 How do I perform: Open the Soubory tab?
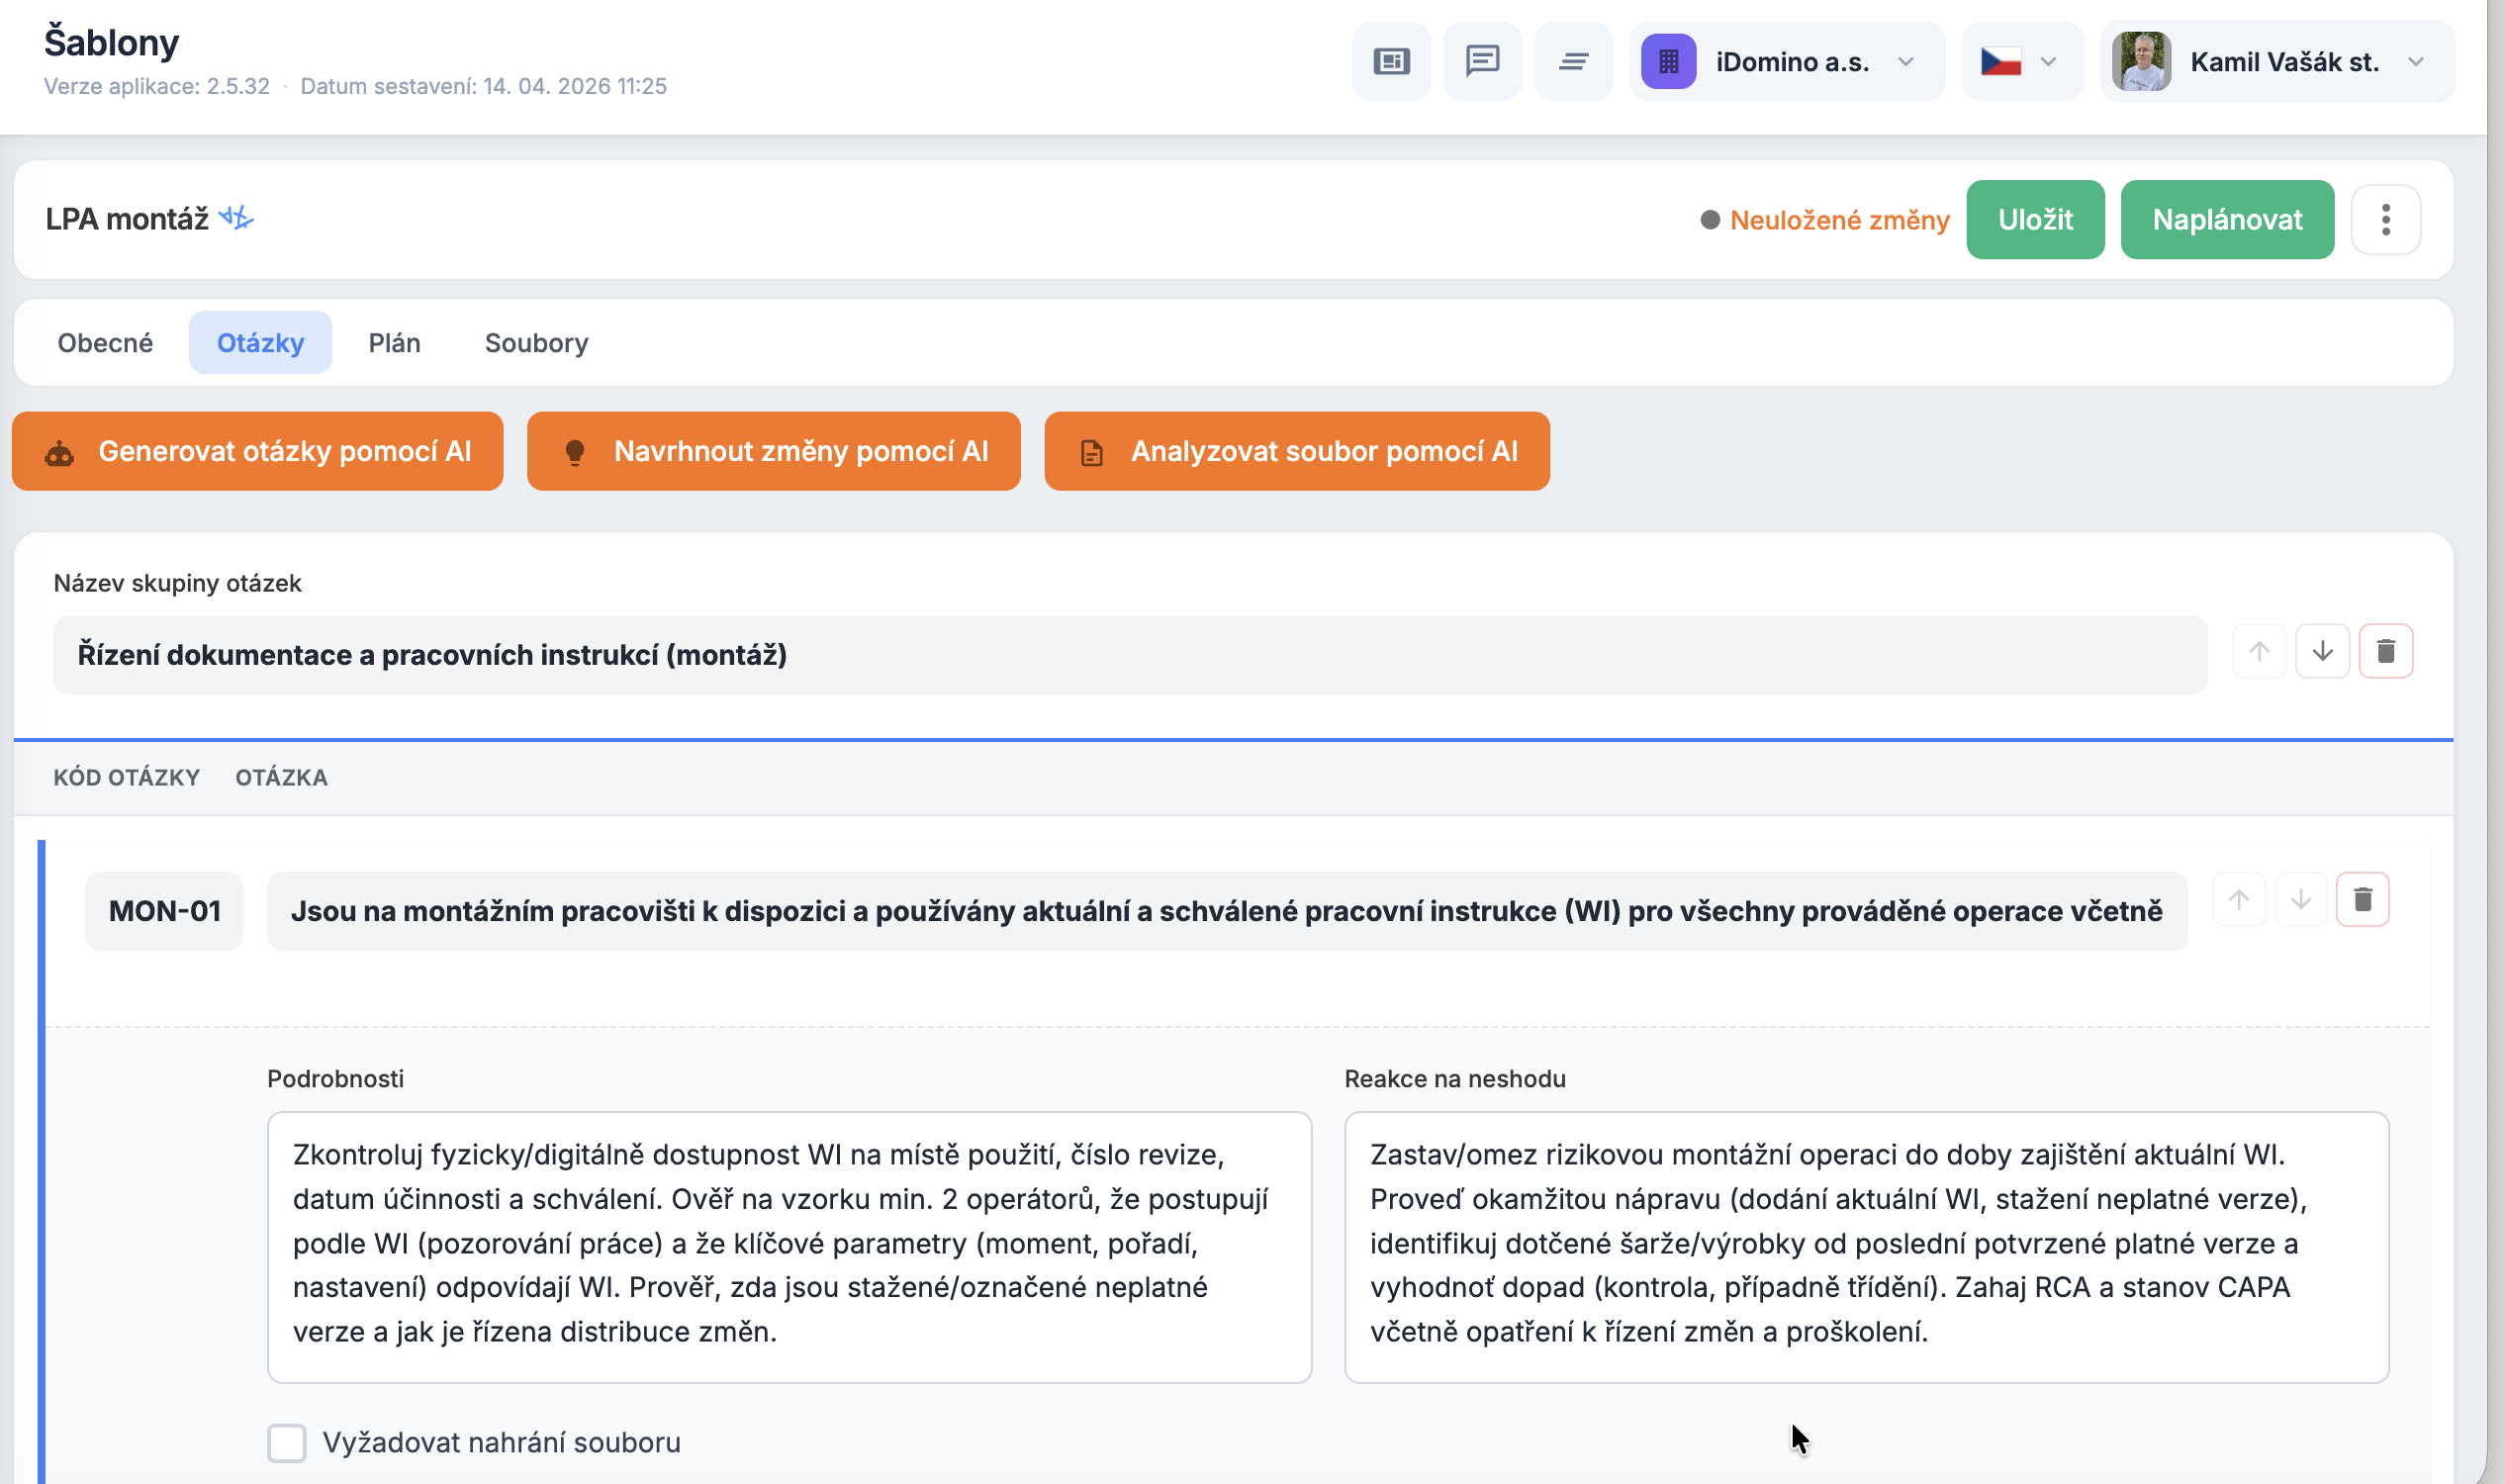click(536, 343)
